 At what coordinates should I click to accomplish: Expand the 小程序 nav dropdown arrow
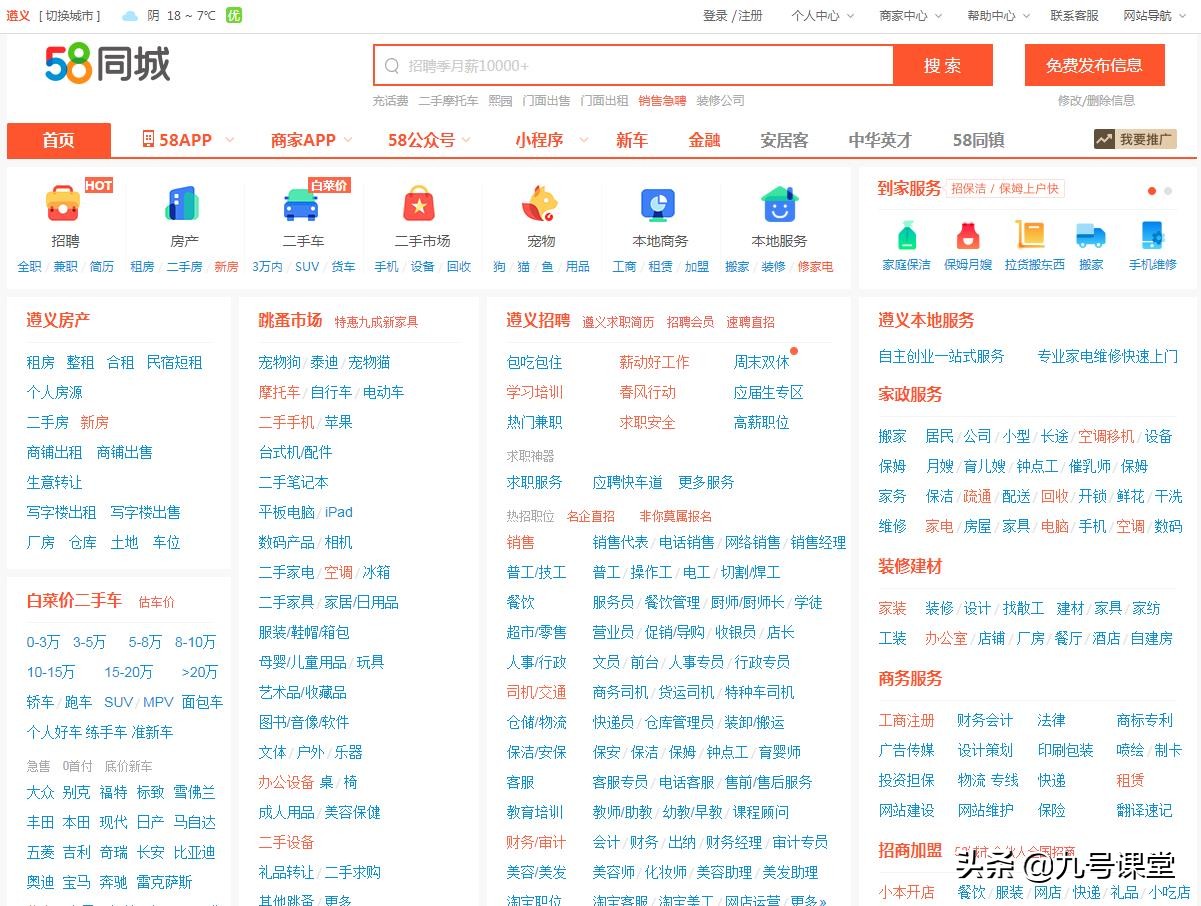tap(584, 140)
